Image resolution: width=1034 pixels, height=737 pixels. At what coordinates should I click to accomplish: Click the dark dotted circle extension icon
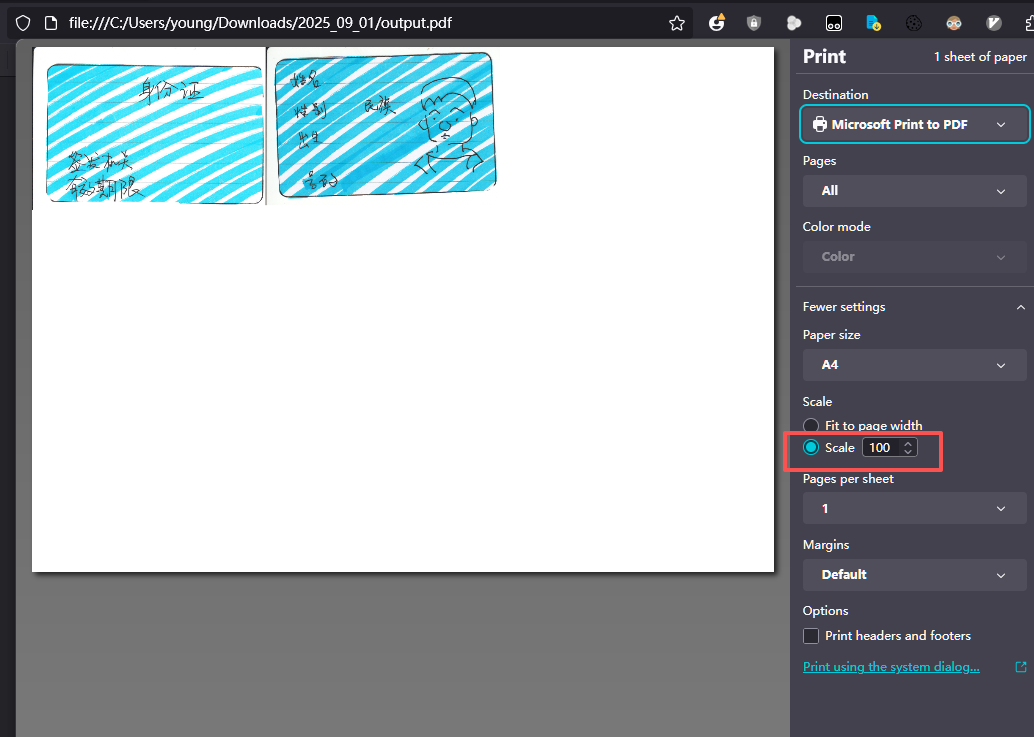point(913,23)
